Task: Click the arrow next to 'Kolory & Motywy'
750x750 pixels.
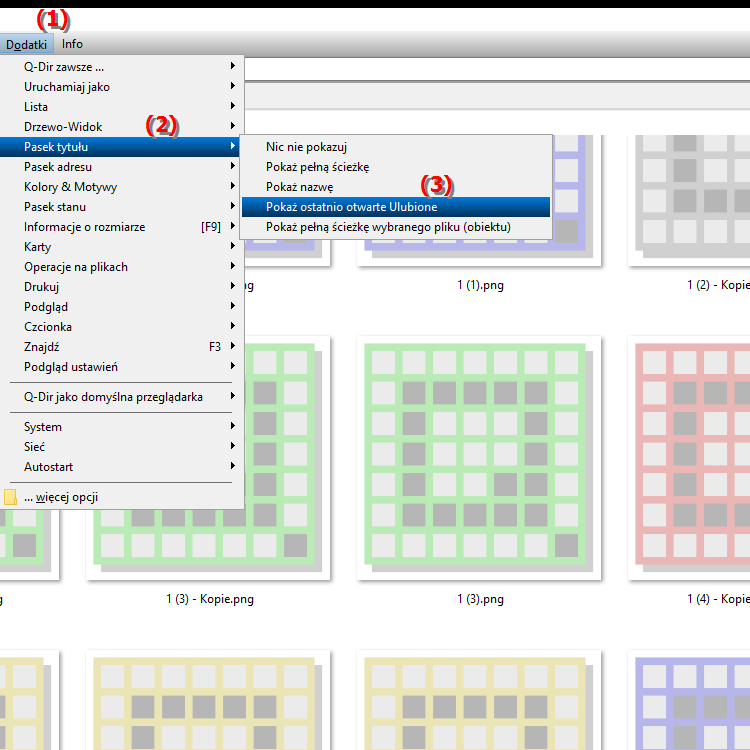Action: click(x=232, y=186)
